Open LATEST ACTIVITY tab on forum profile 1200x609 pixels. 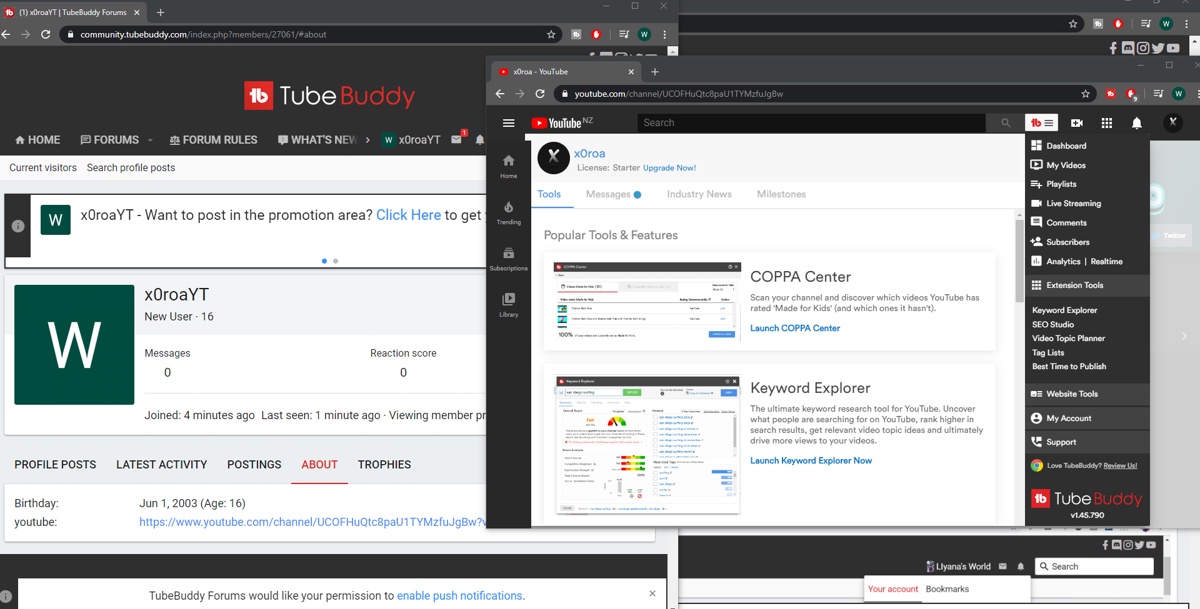pyautogui.click(x=161, y=465)
